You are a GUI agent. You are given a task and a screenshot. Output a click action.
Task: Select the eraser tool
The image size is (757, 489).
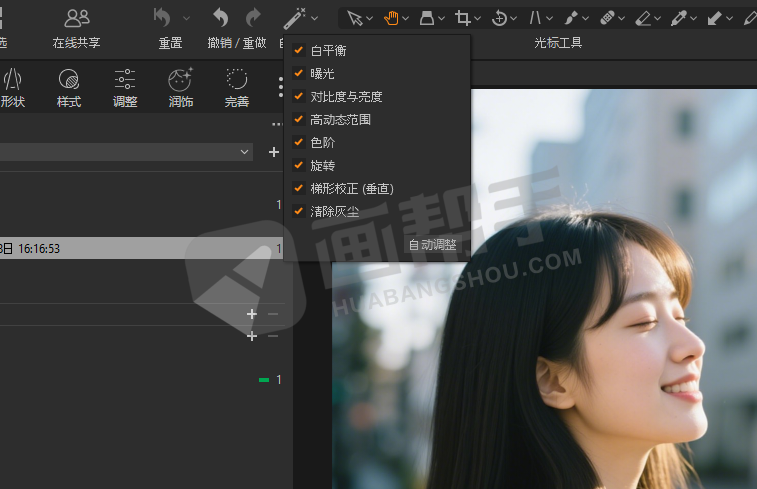click(x=643, y=18)
